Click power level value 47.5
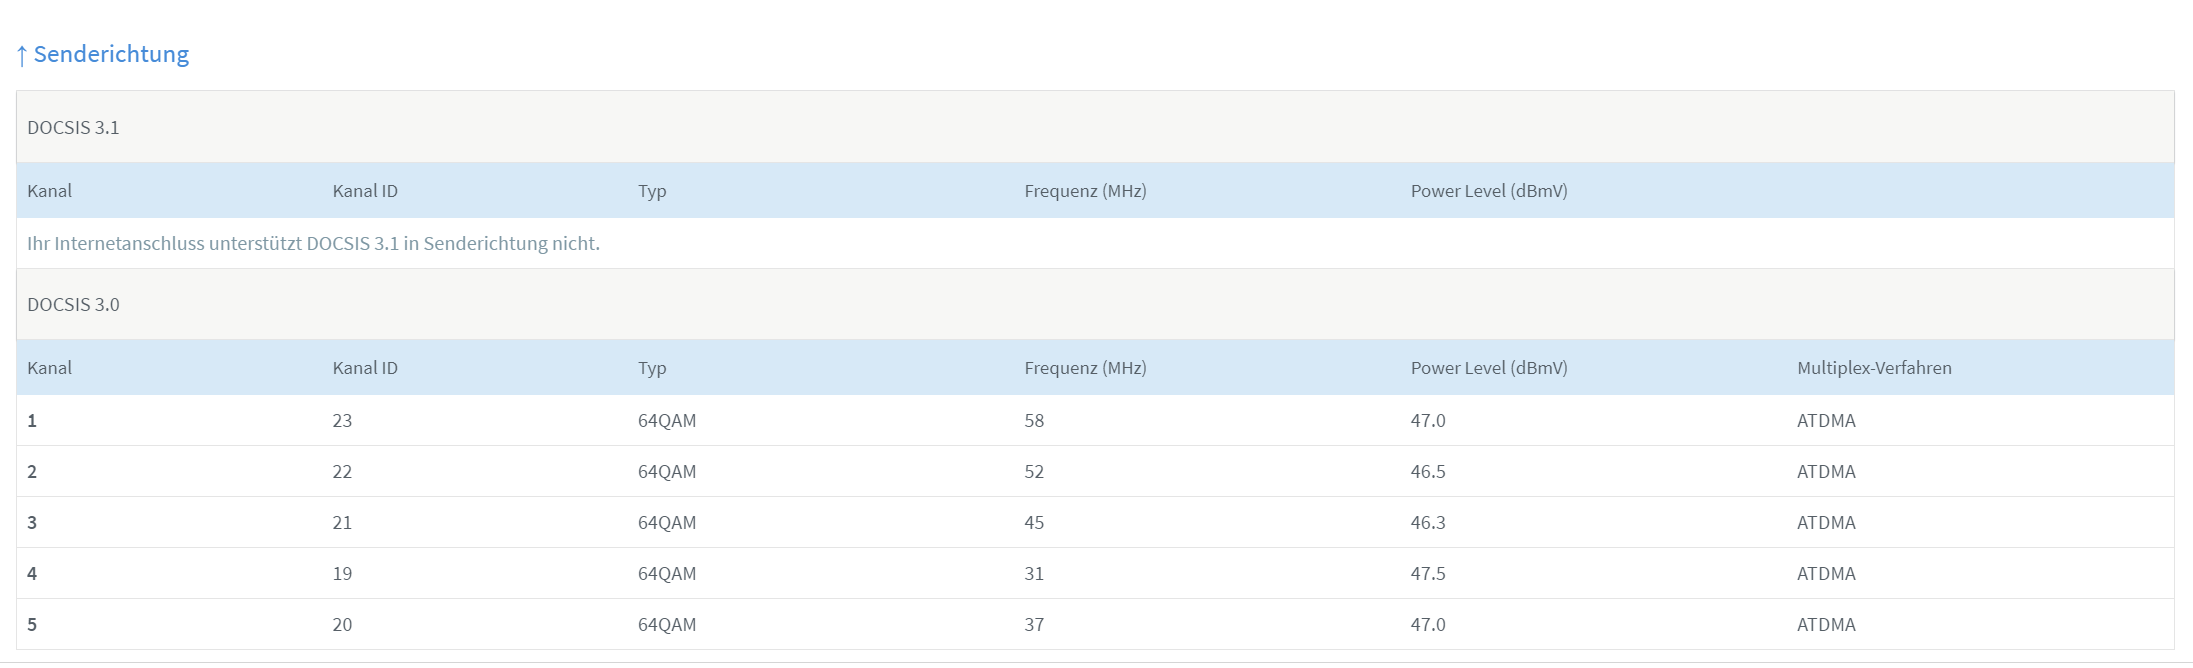This screenshot has width=2193, height=668. point(1427,574)
